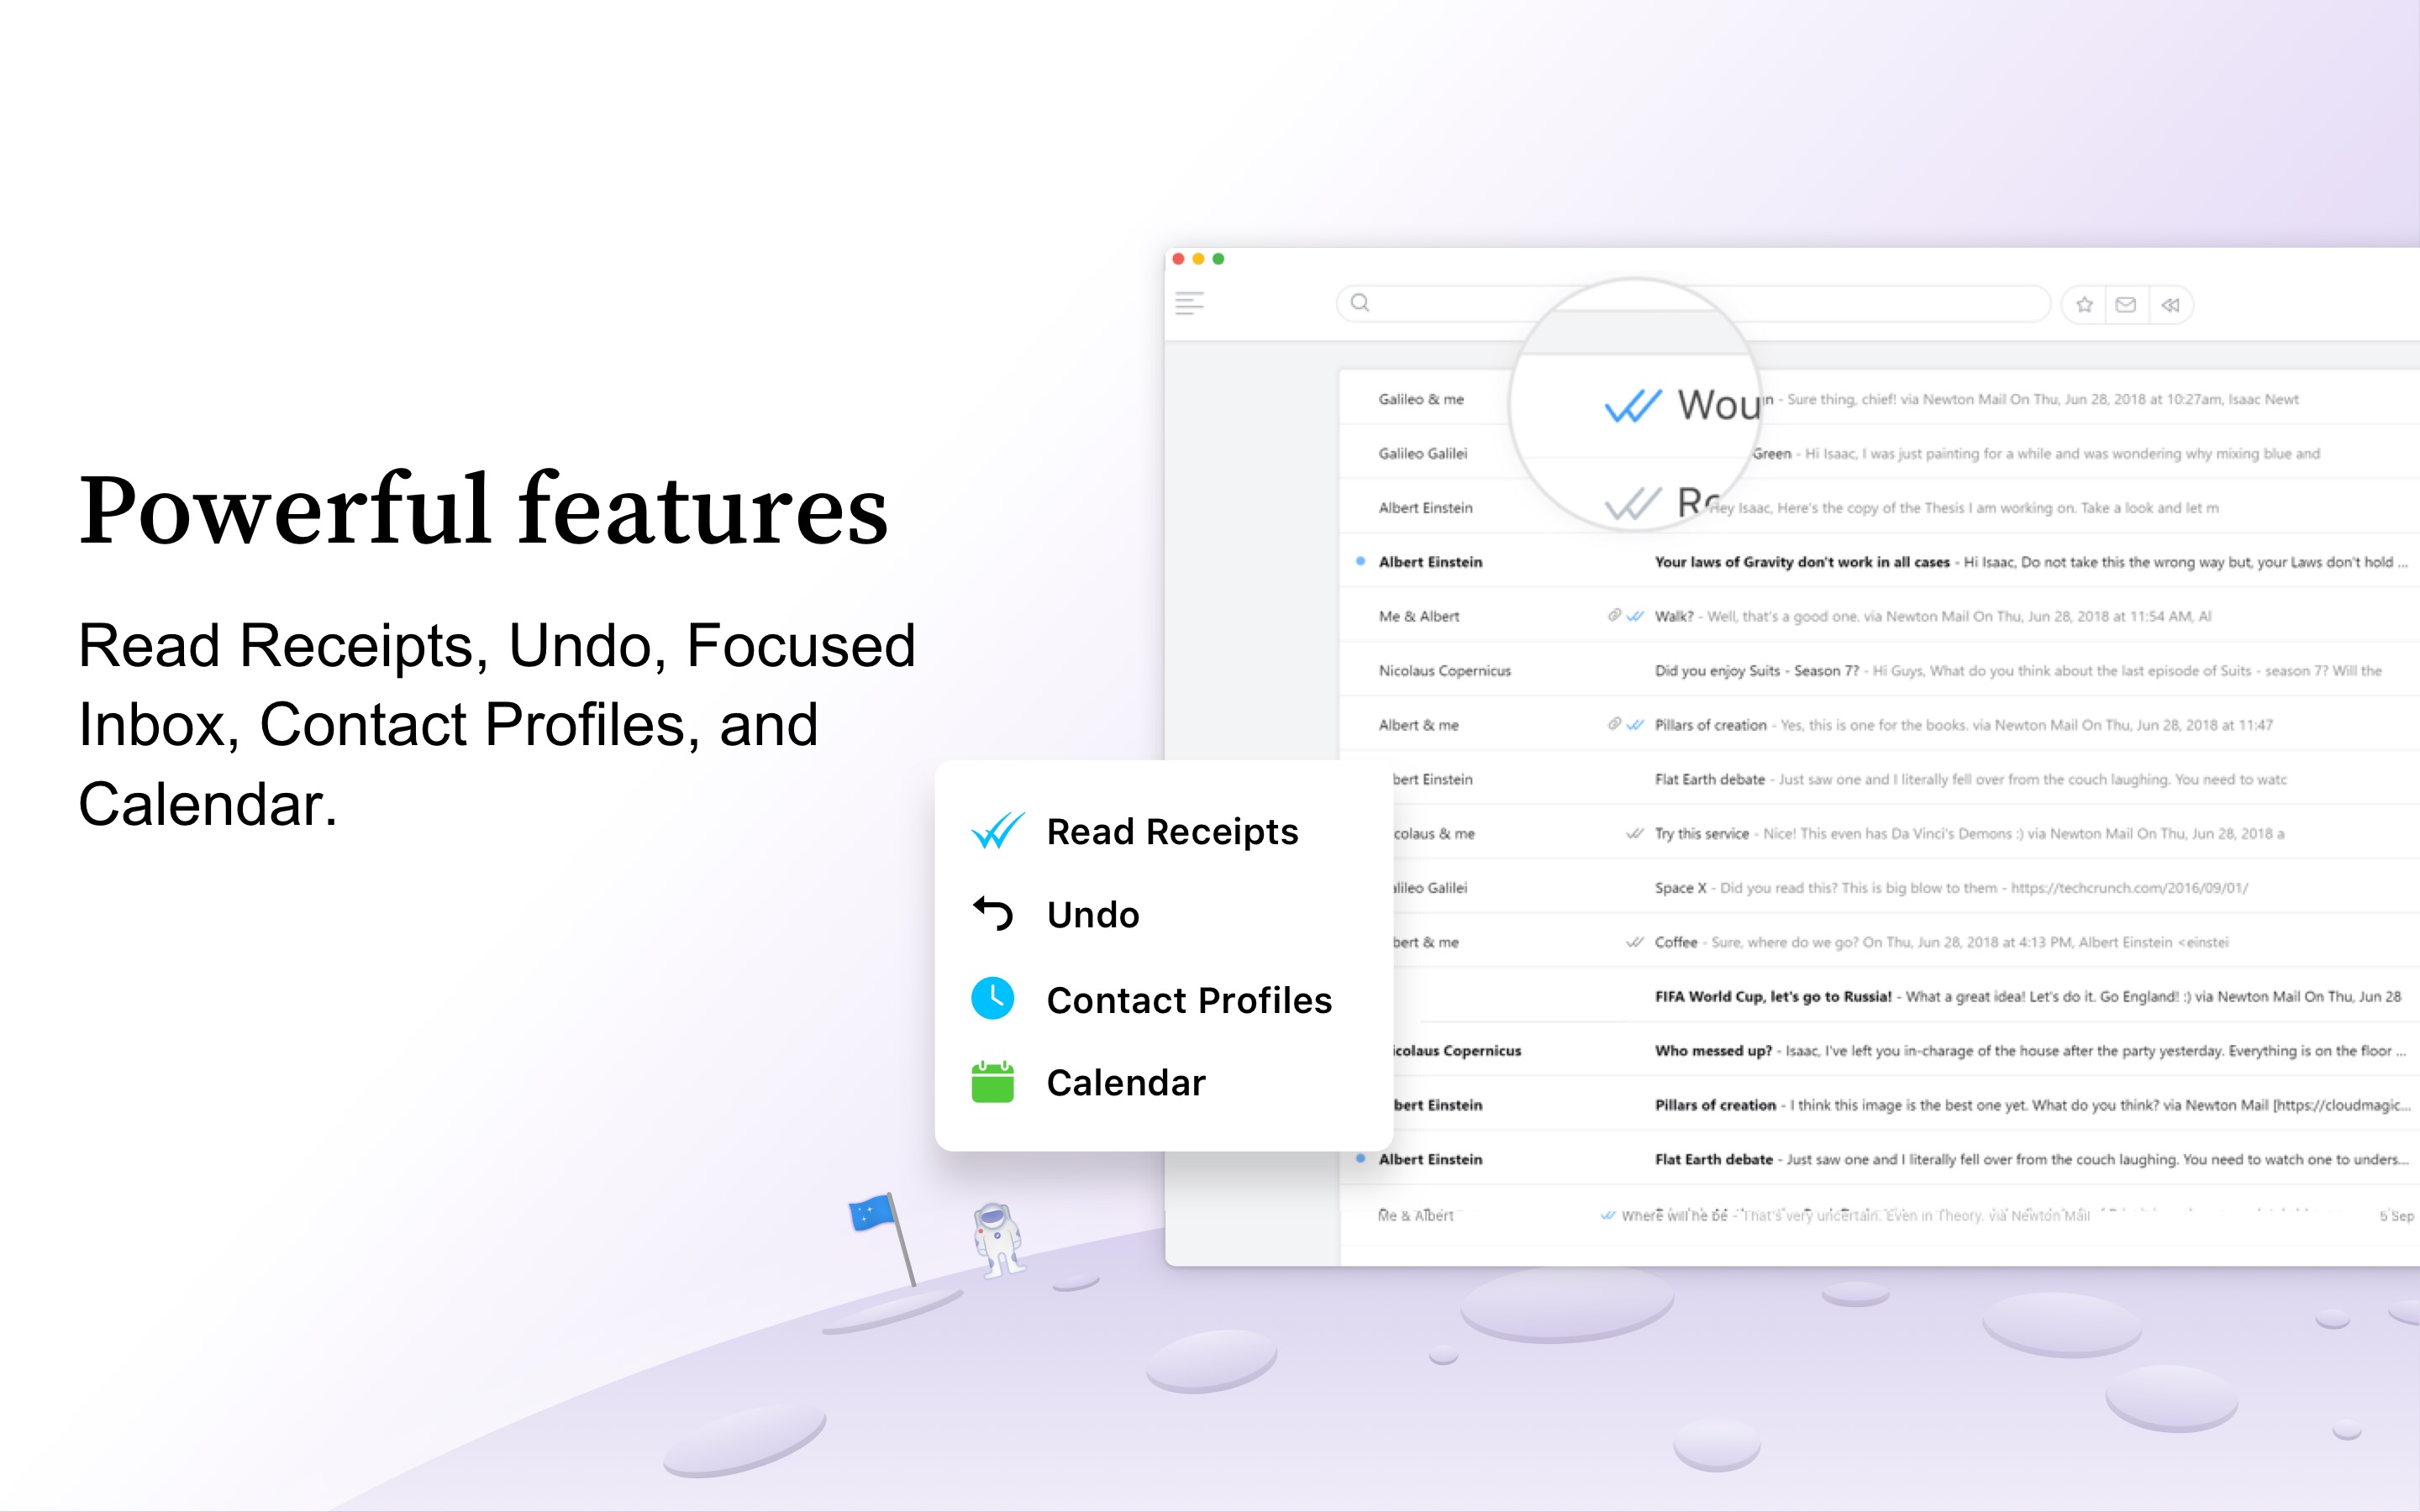Click the hamburger menu icon
This screenshot has height=1512, width=2420.
pos(1192,305)
